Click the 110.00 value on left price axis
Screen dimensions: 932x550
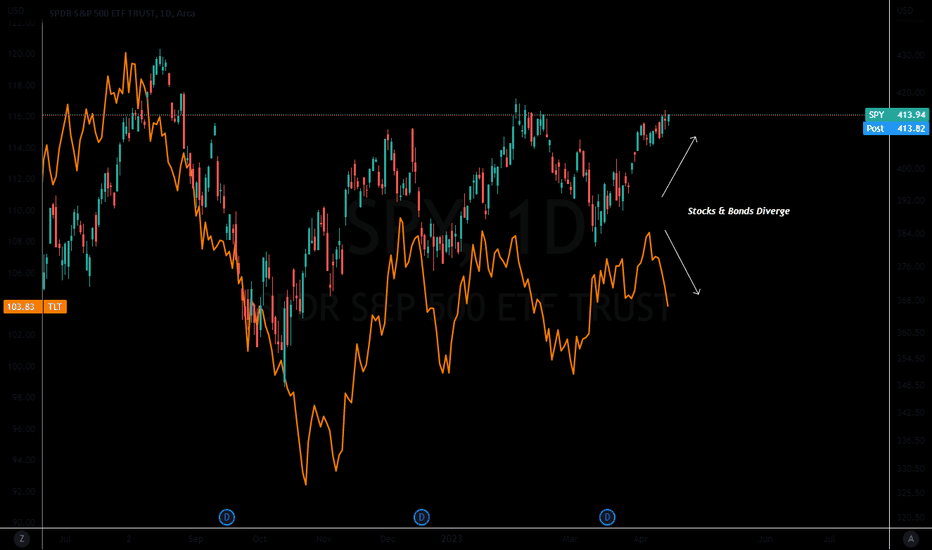pyautogui.click(x=21, y=210)
